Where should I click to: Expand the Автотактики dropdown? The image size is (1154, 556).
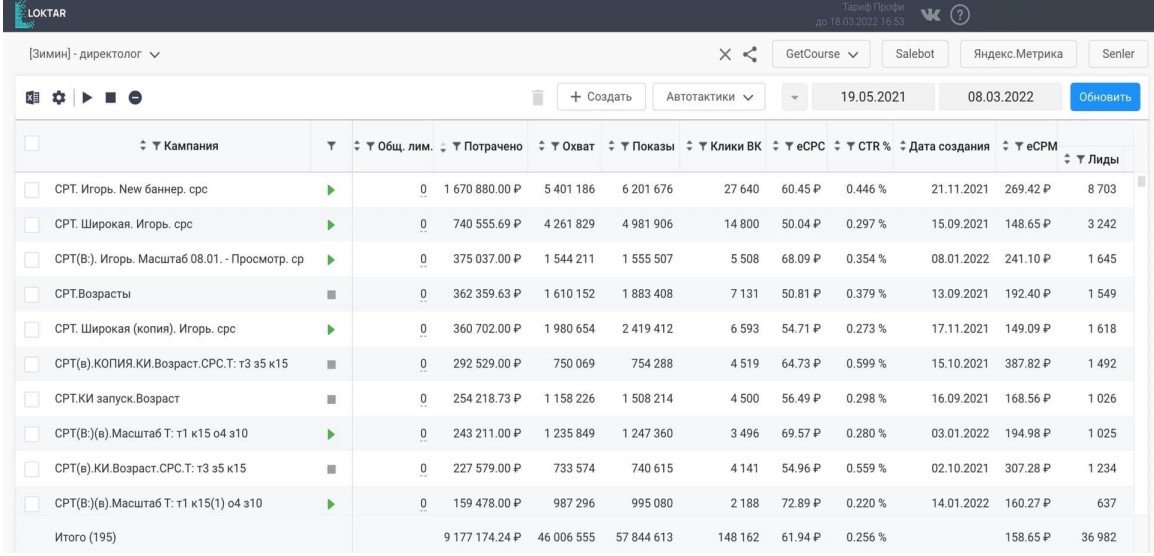(x=708, y=97)
